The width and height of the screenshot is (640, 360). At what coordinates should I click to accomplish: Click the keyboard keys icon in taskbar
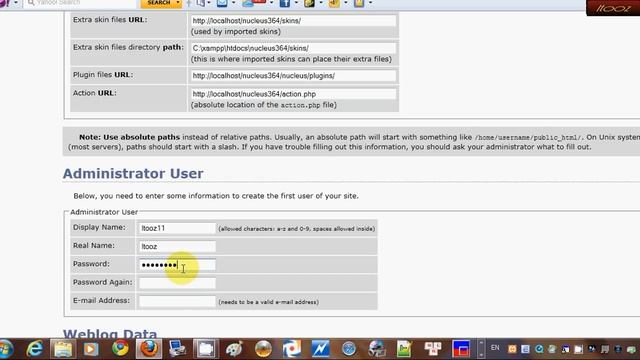433,349
